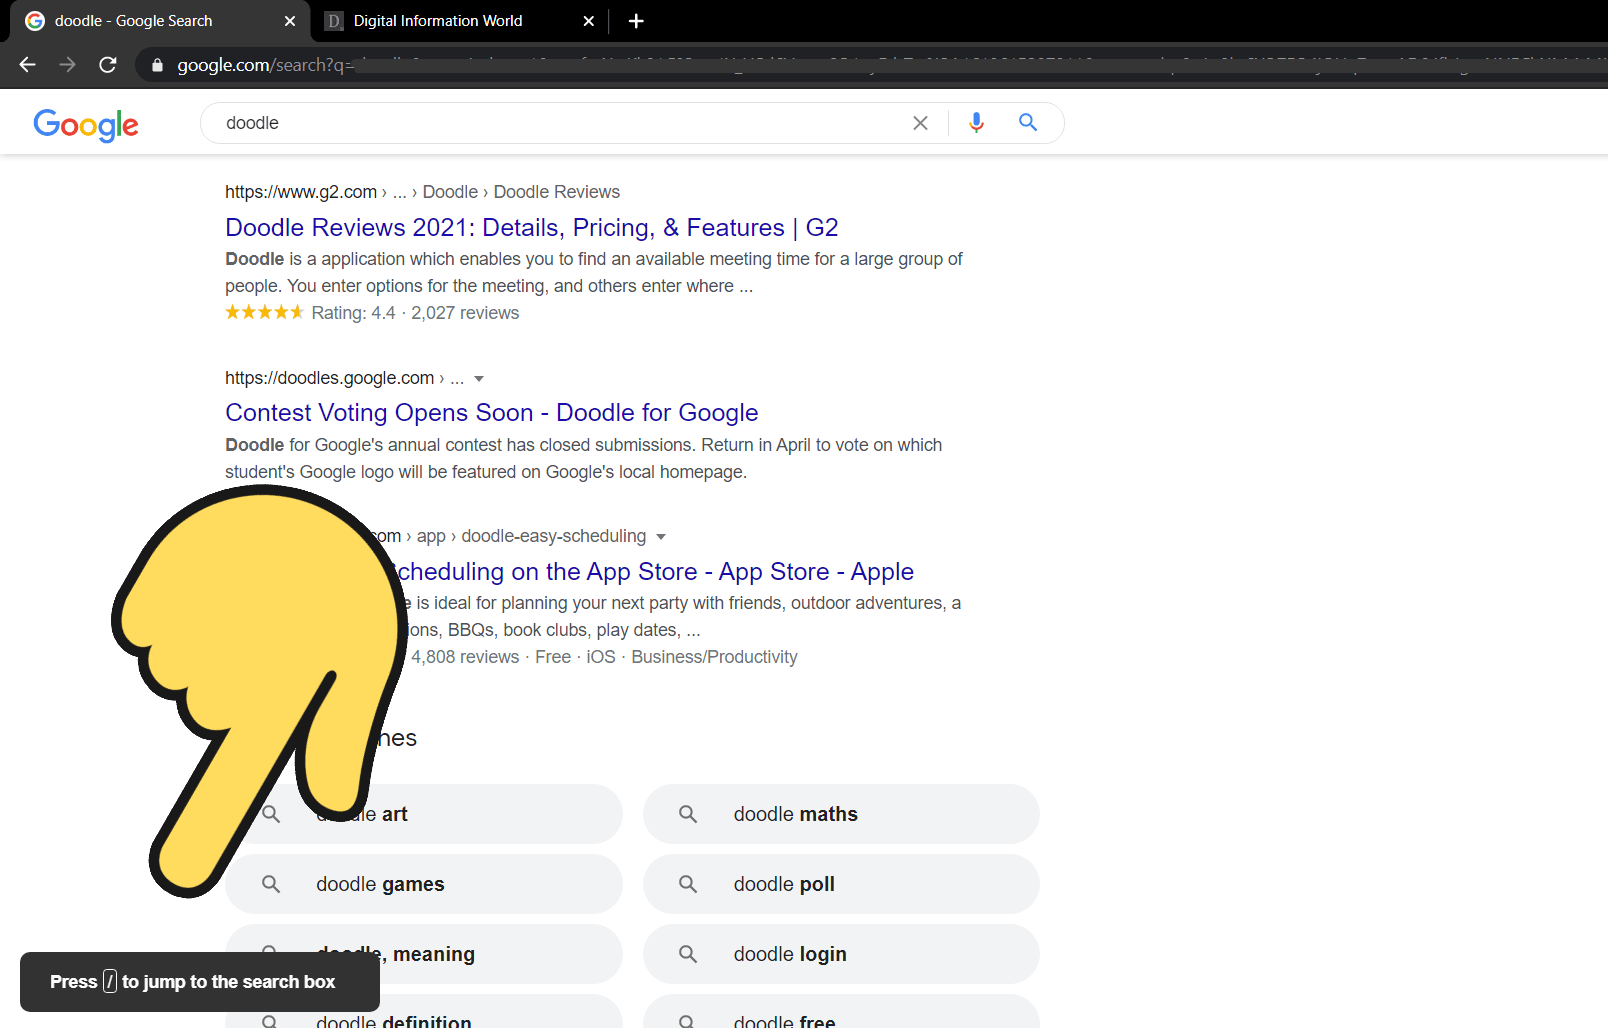The image size is (1608, 1028).
Task: Click magnifier icon beside doodle login
Action: coord(688,954)
